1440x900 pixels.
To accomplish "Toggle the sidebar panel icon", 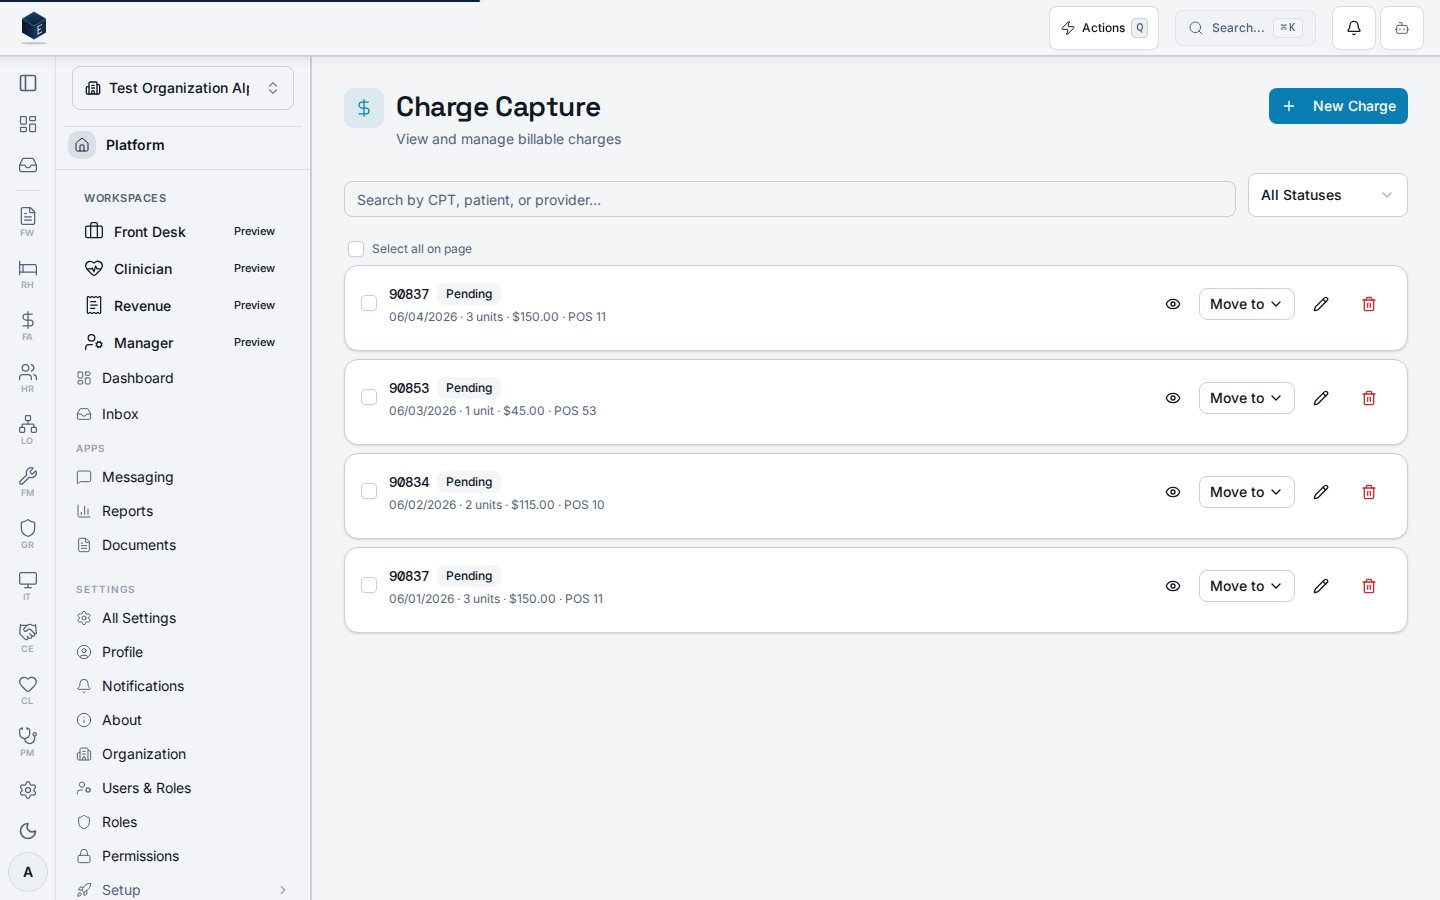I will 28,83.
